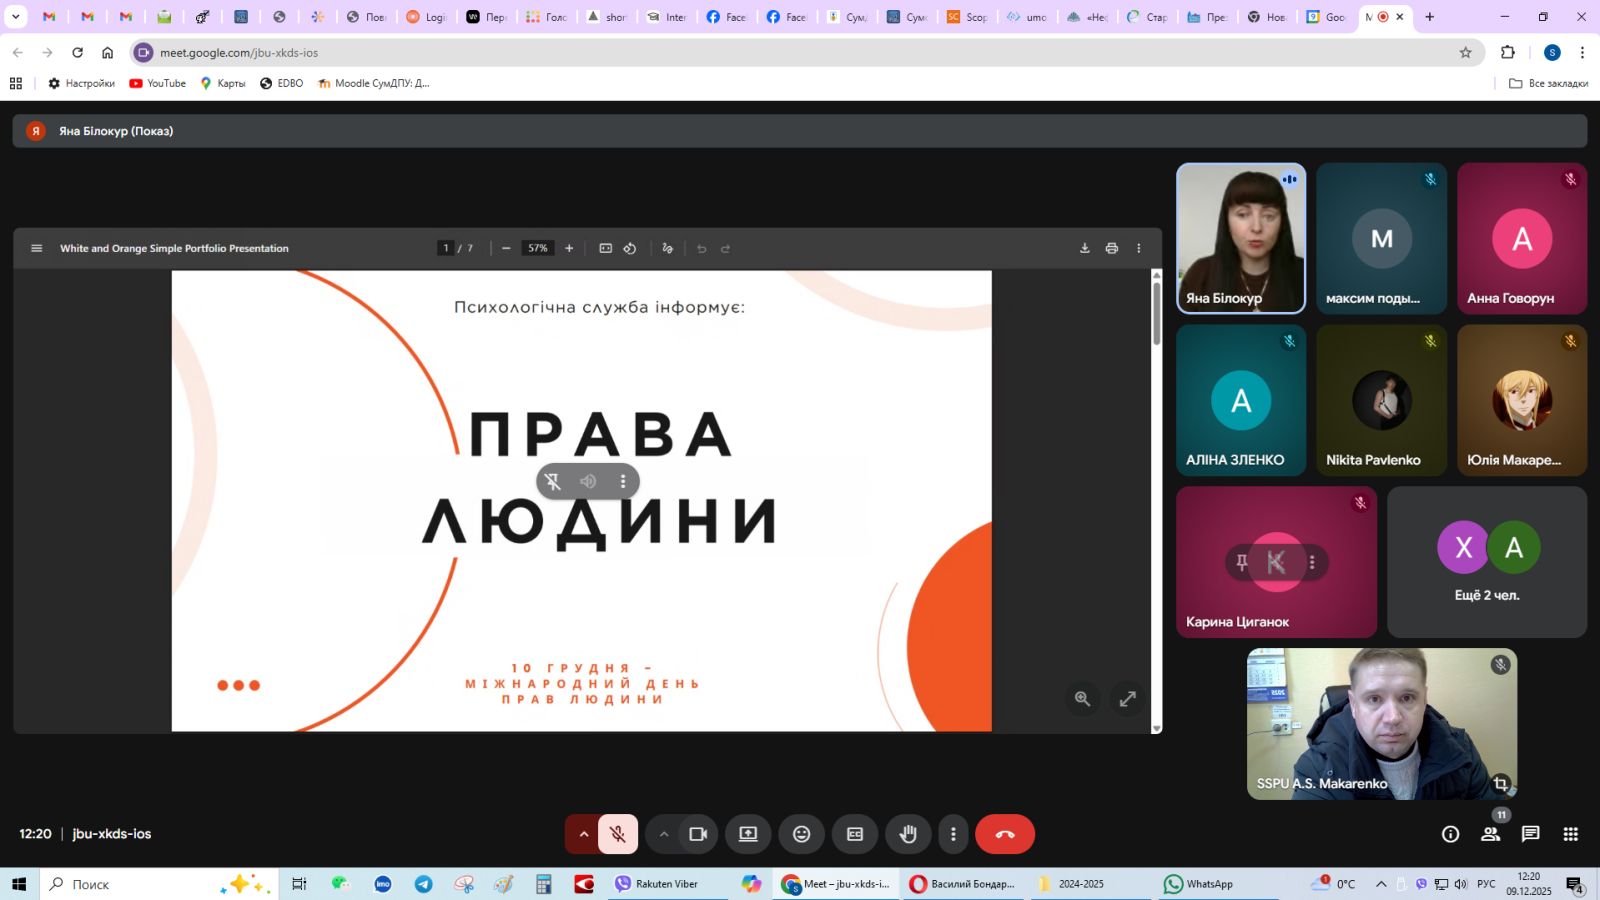
Task: Turn on closed captions
Action: 855,834
